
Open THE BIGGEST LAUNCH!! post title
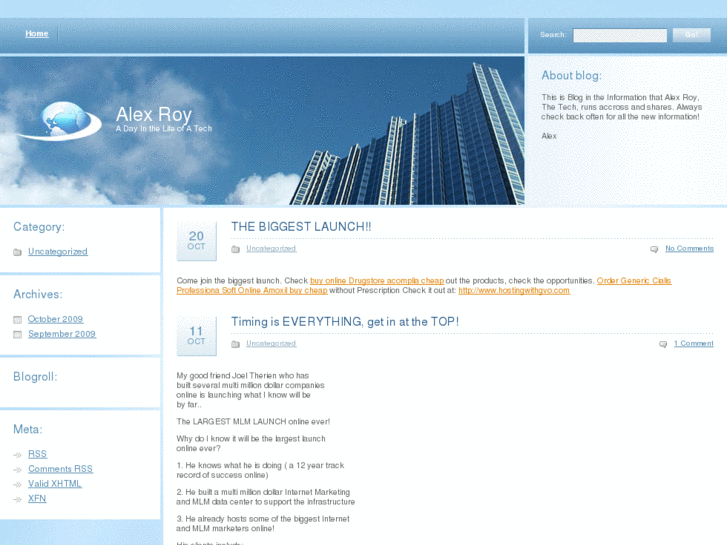[301, 227]
